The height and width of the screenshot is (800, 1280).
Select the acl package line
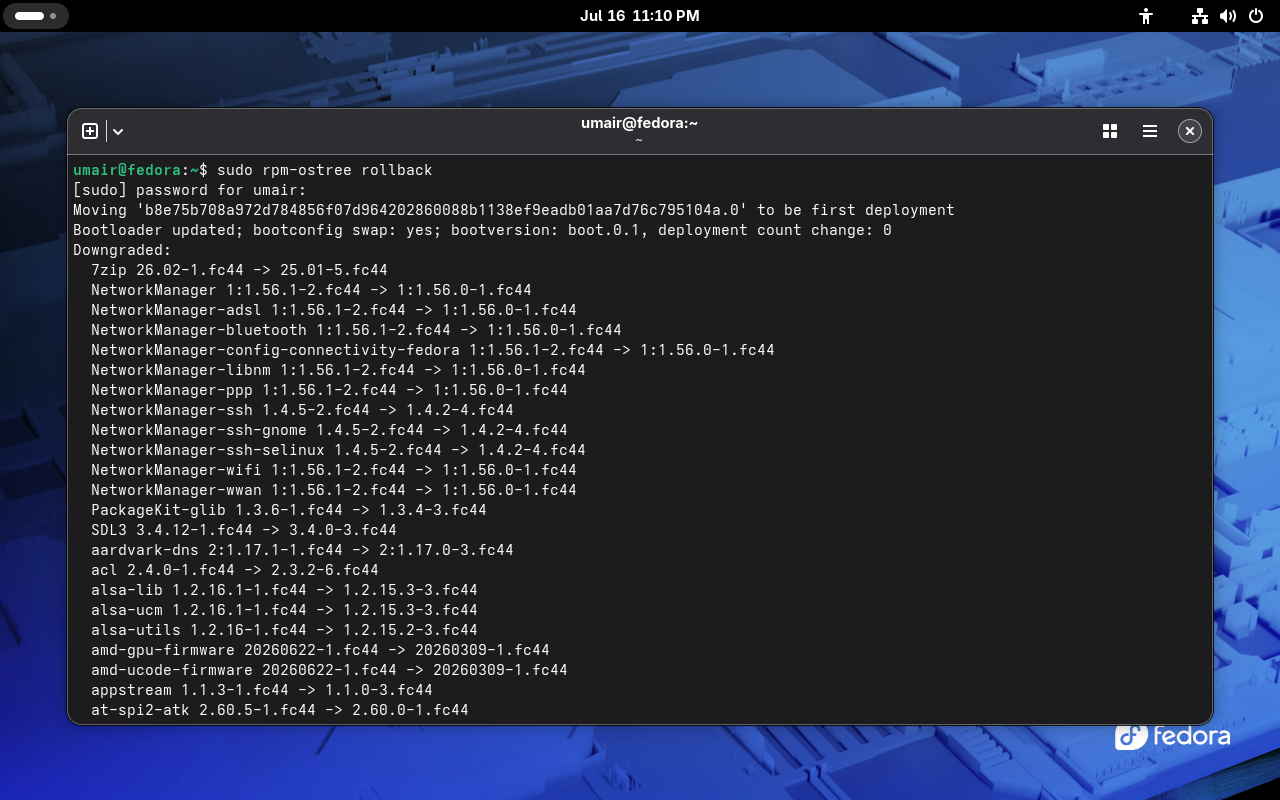pos(235,570)
